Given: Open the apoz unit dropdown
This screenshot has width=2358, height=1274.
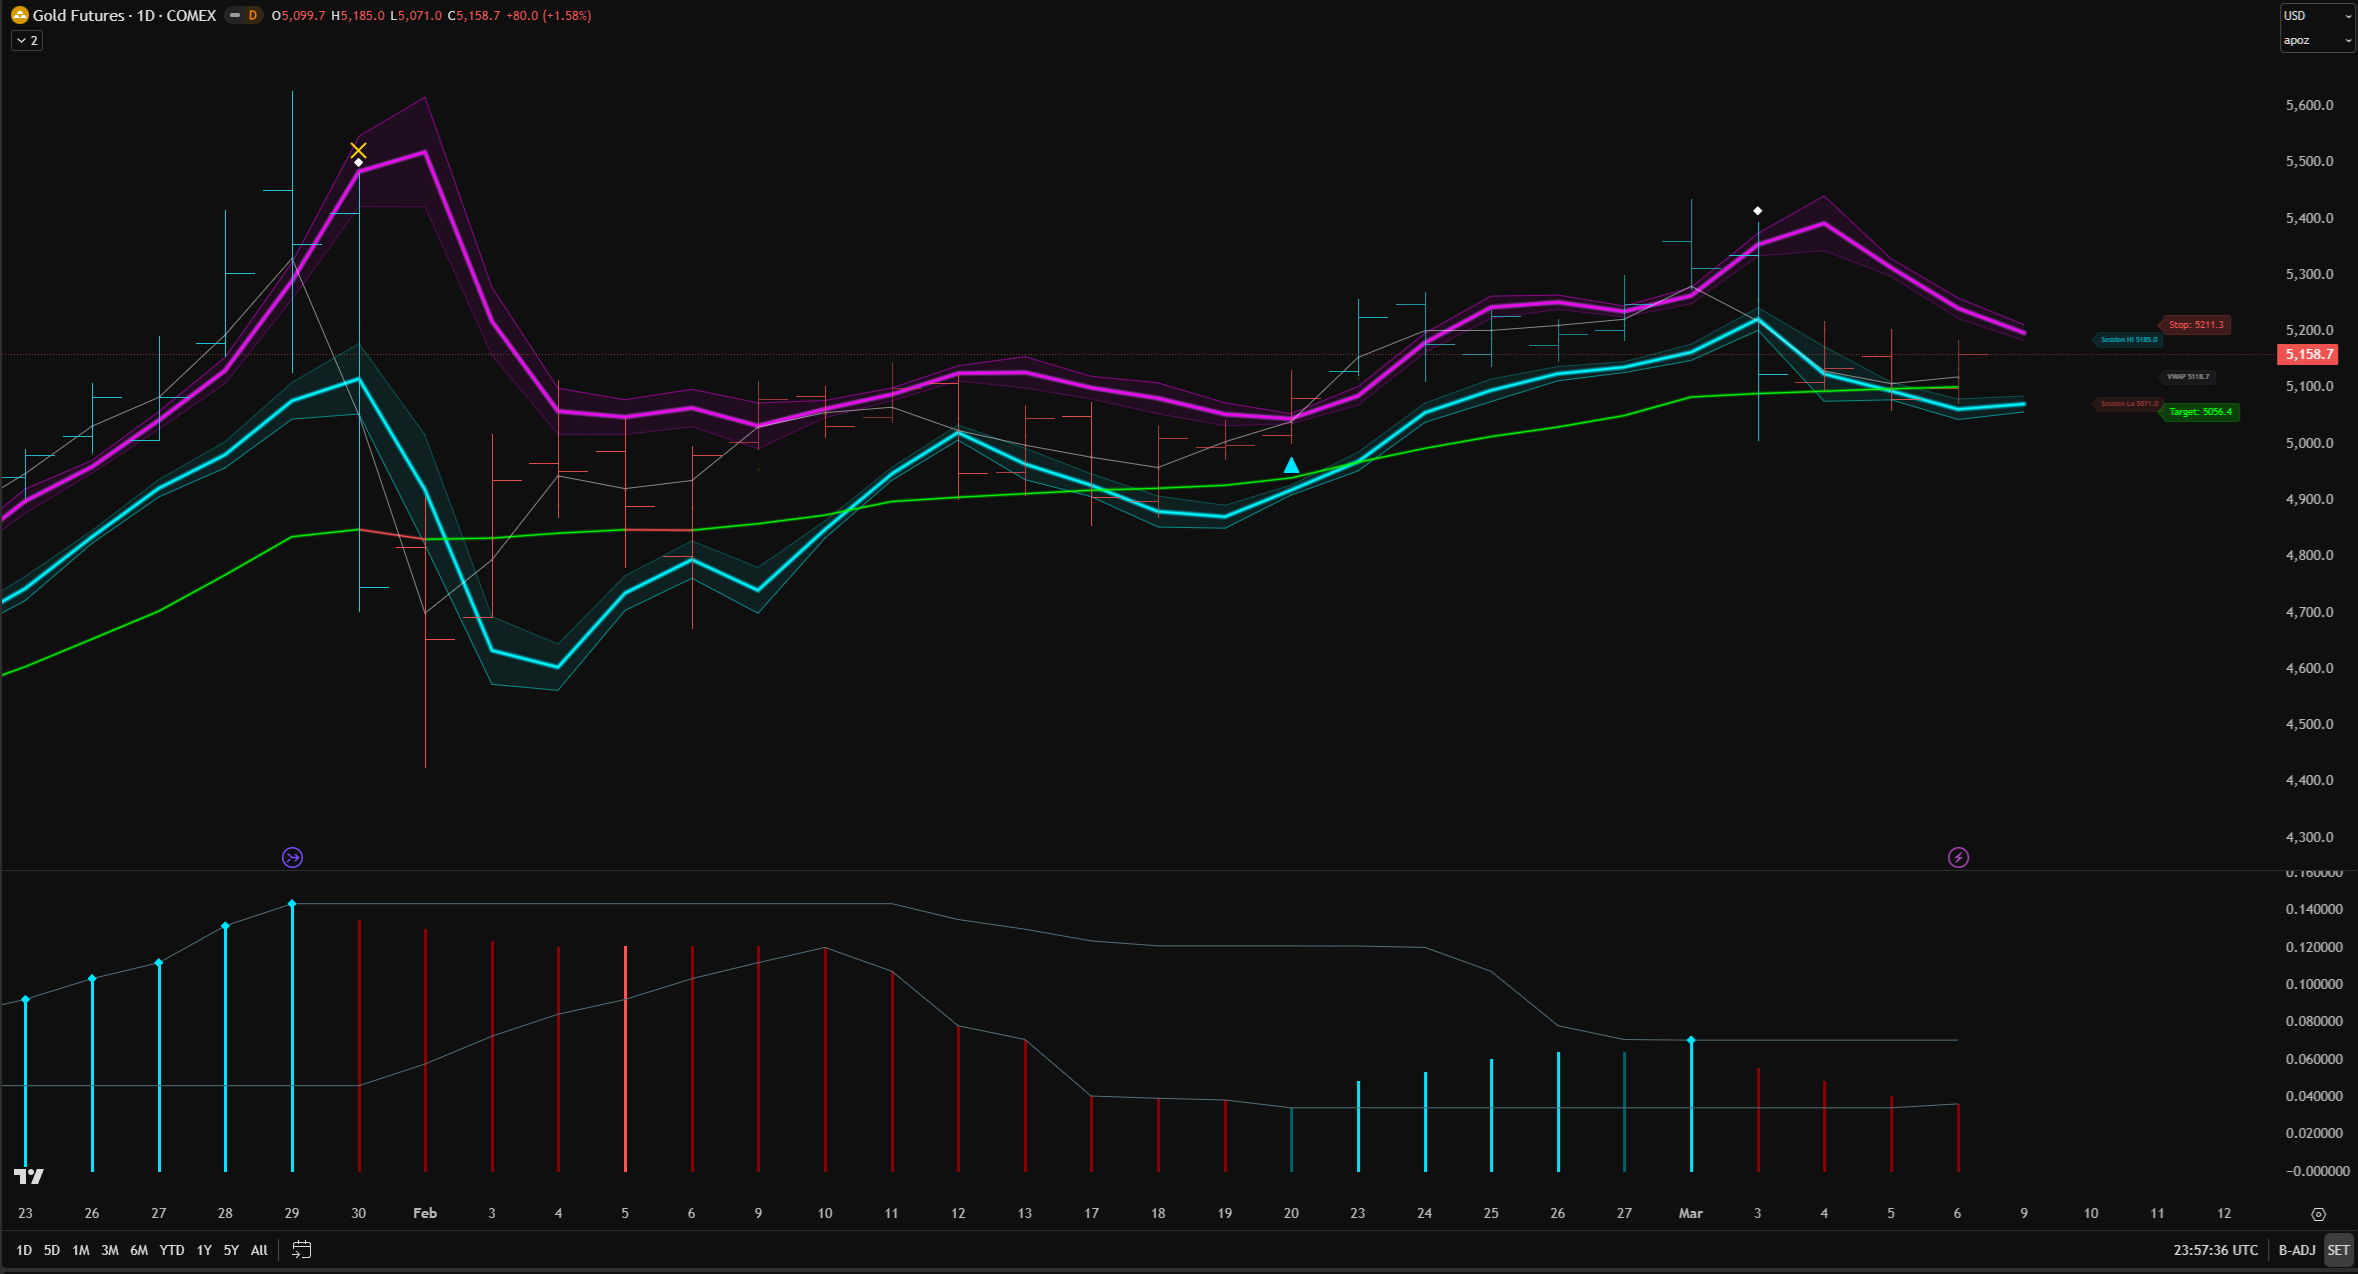Looking at the screenshot, I should tap(2317, 40).
